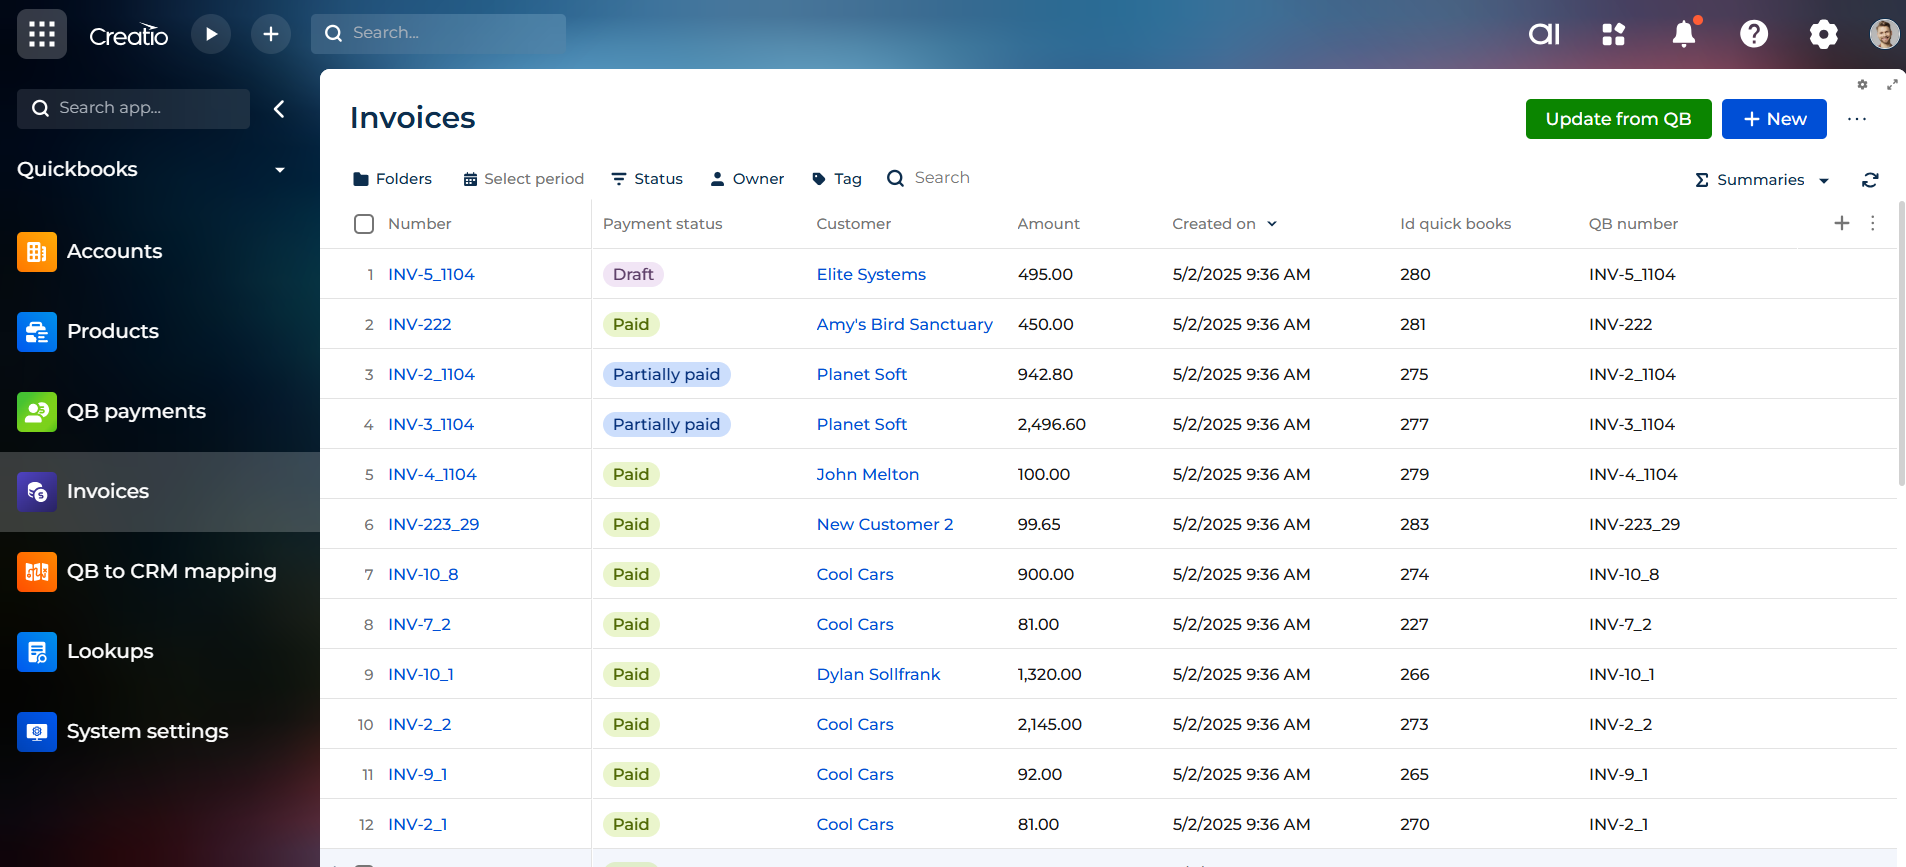This screenshot has width=1906, height=867.
Task: Open the Invoices section in sidebar
Action: 160,491
